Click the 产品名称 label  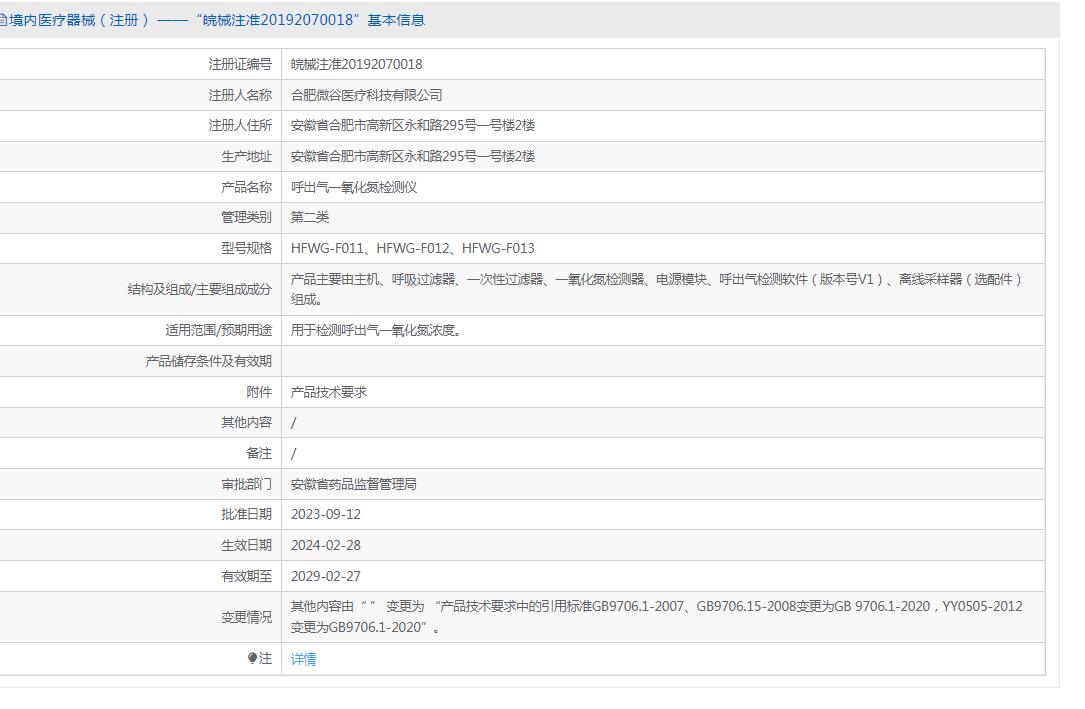point(246,187)
